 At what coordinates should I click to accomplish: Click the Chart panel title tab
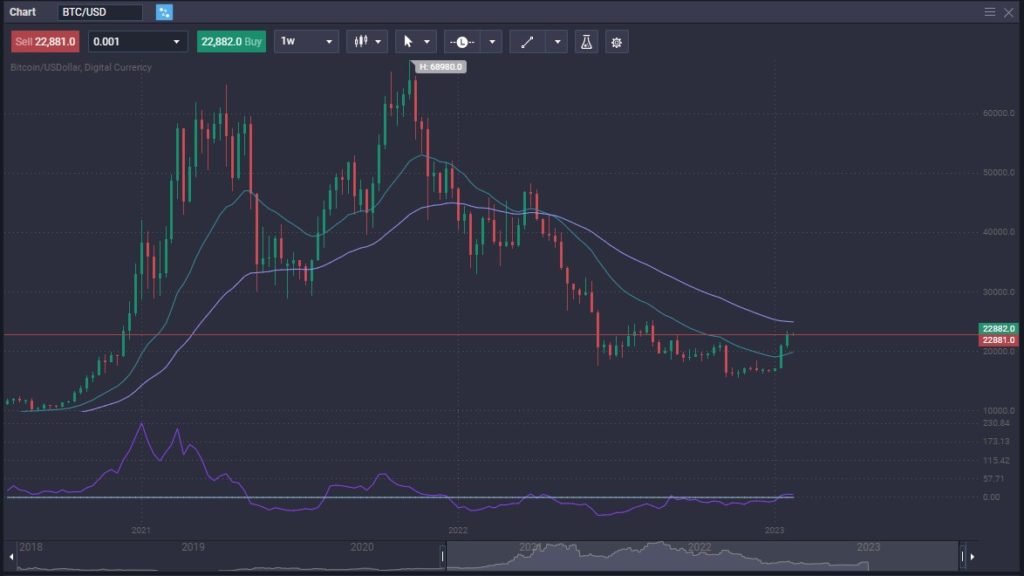click(x=23, y=12)
